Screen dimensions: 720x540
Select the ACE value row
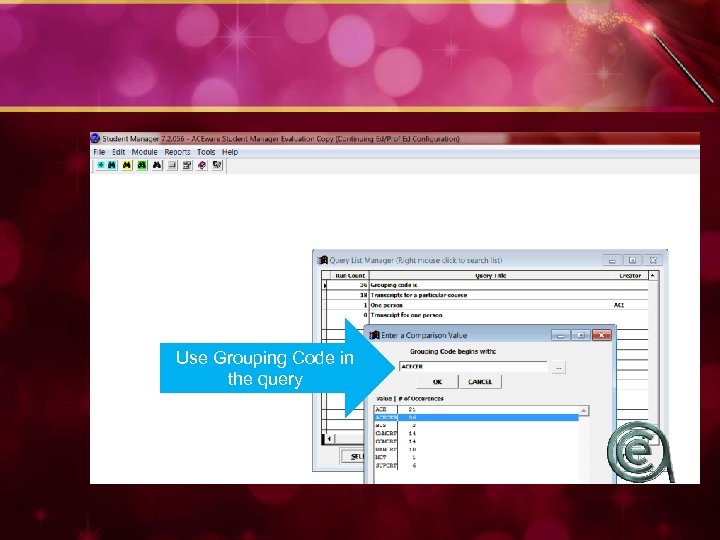476,409
